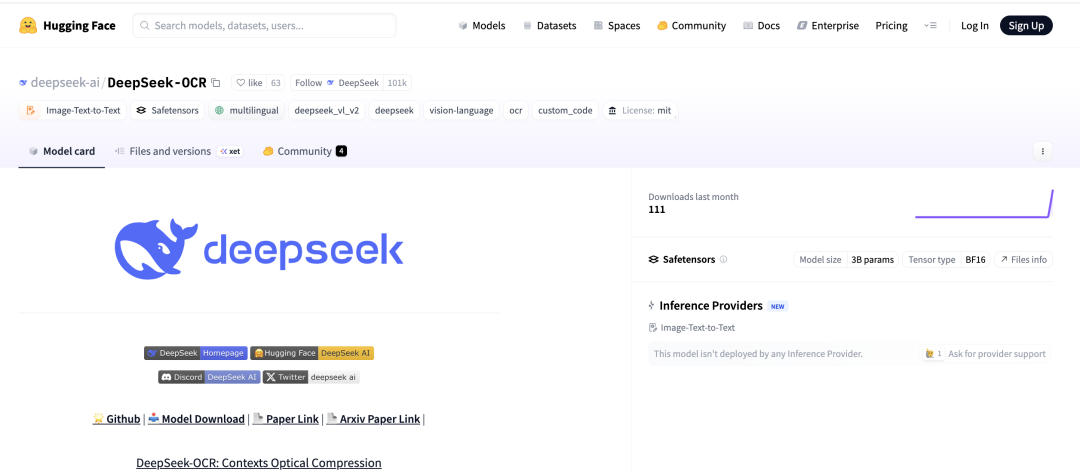The image size is (1080, 474).
Task: Click the Hugging Face logo icon
Action: (x=29, y=26)
